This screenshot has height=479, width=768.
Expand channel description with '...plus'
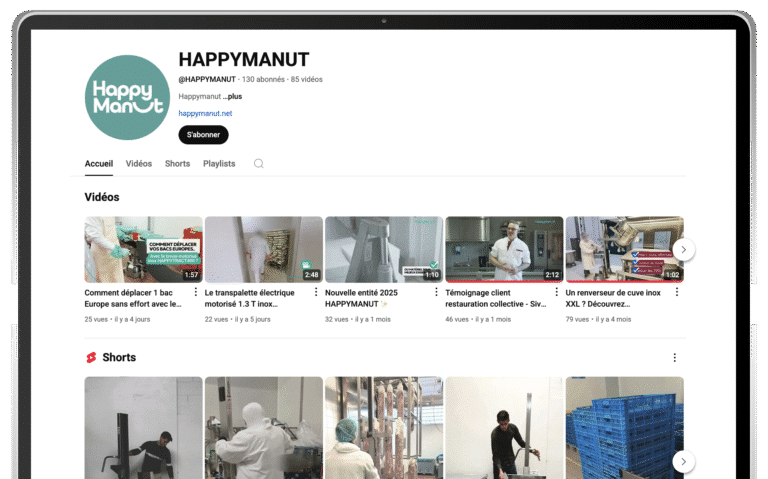click(232, 97)
